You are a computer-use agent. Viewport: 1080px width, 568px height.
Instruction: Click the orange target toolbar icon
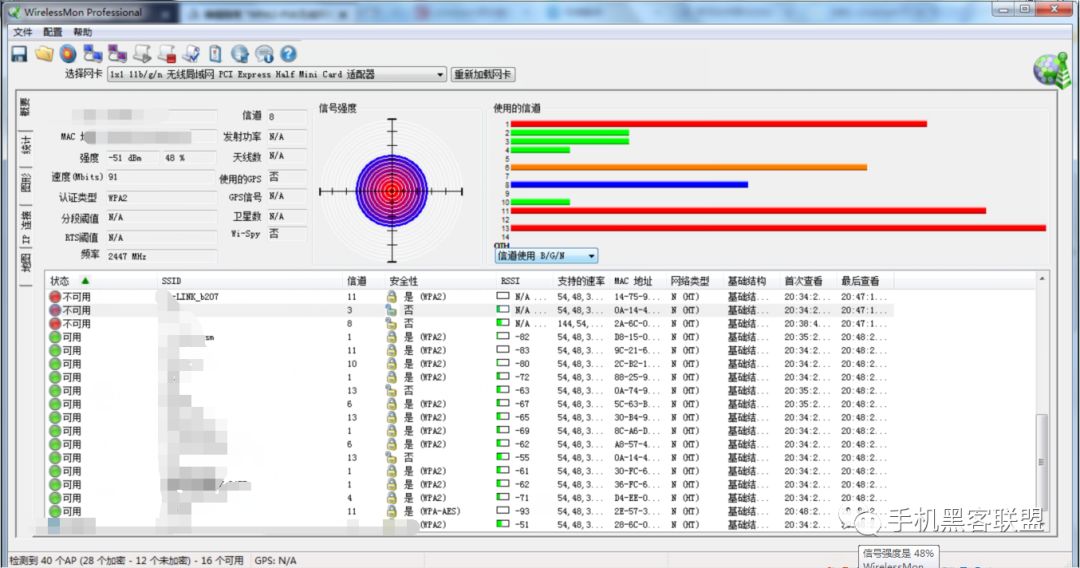click(68, 54)
